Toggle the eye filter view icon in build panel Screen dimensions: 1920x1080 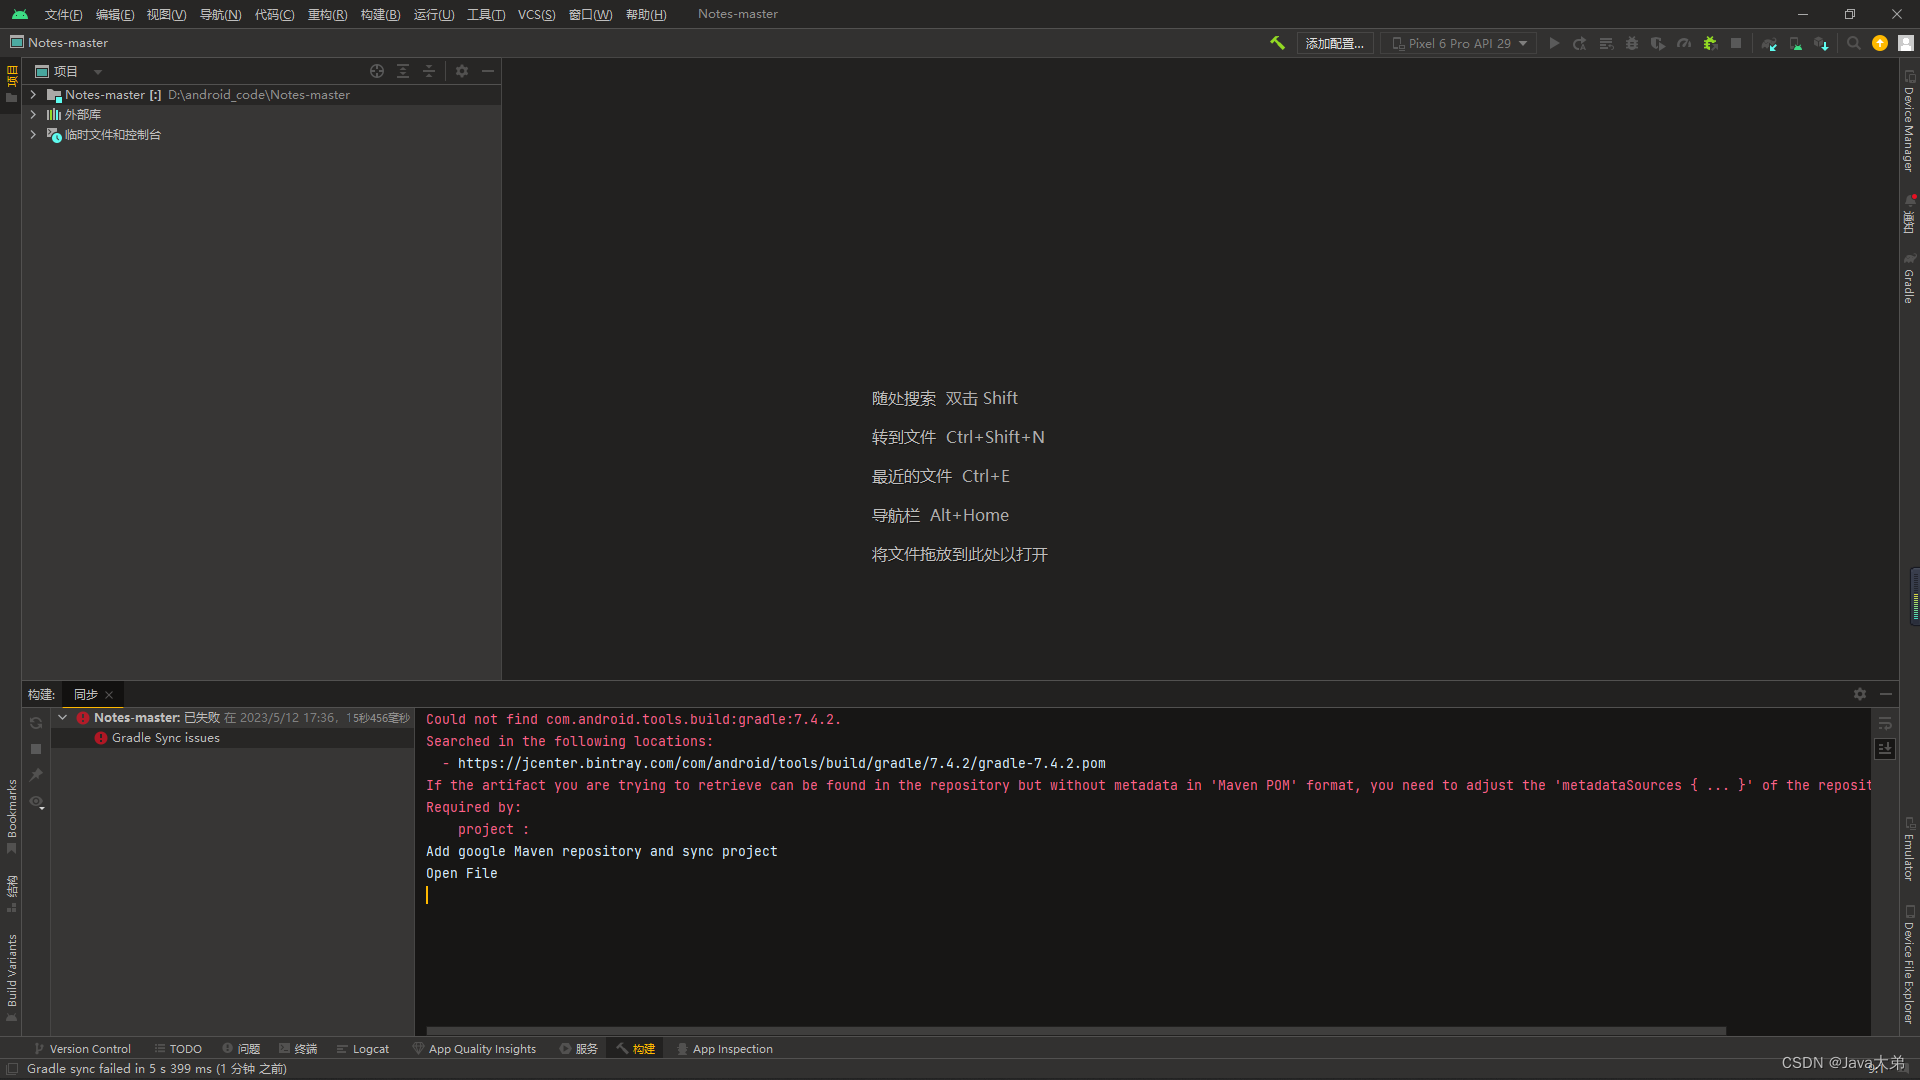tap(35, 802)
